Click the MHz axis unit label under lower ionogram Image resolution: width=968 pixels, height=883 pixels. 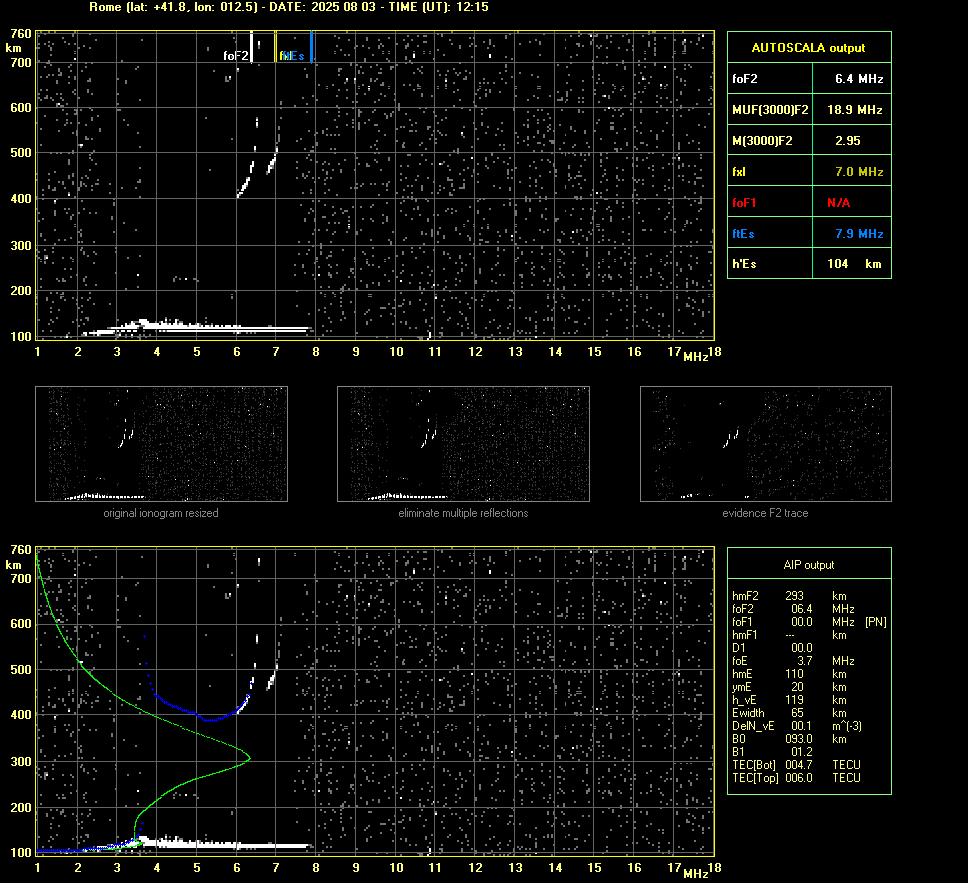[696, 873]
